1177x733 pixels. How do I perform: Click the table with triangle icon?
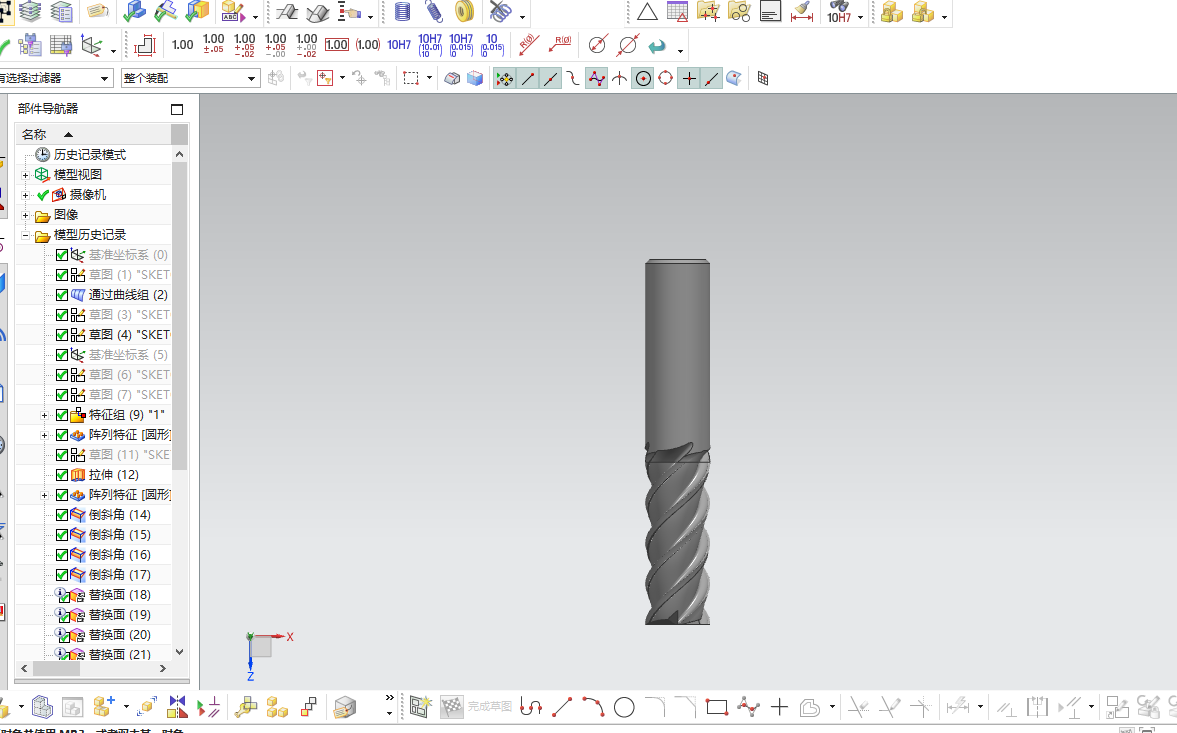coord(677,12)
